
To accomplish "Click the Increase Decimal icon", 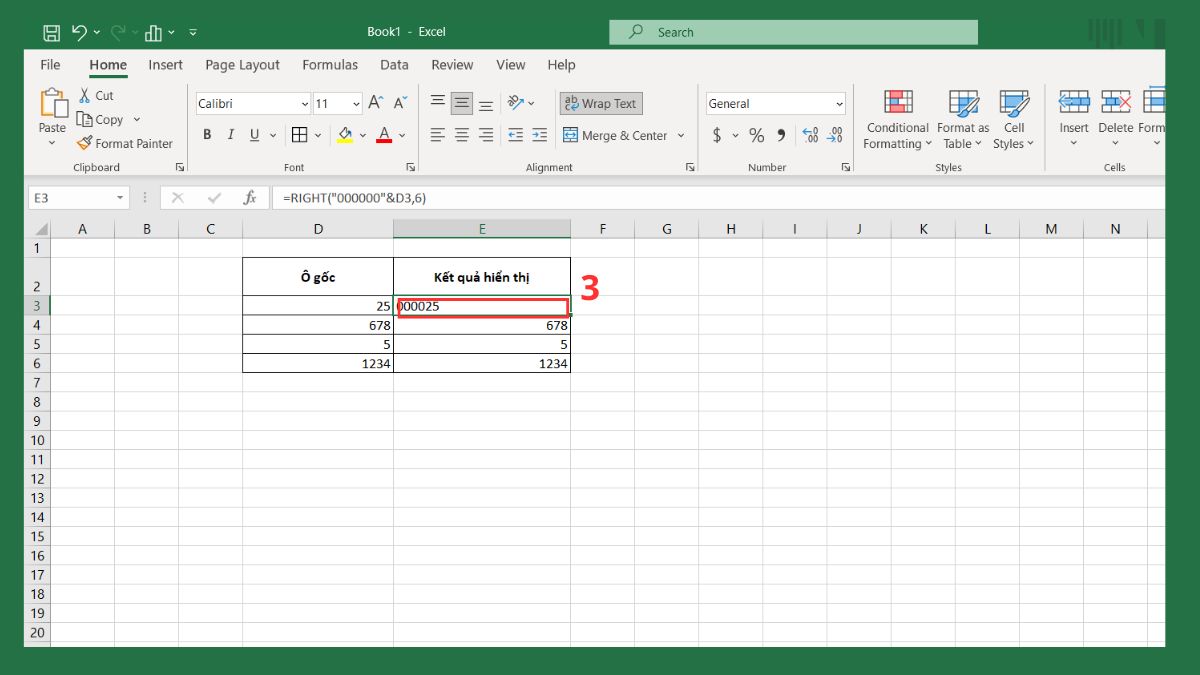I will click(x=810, y=135).
